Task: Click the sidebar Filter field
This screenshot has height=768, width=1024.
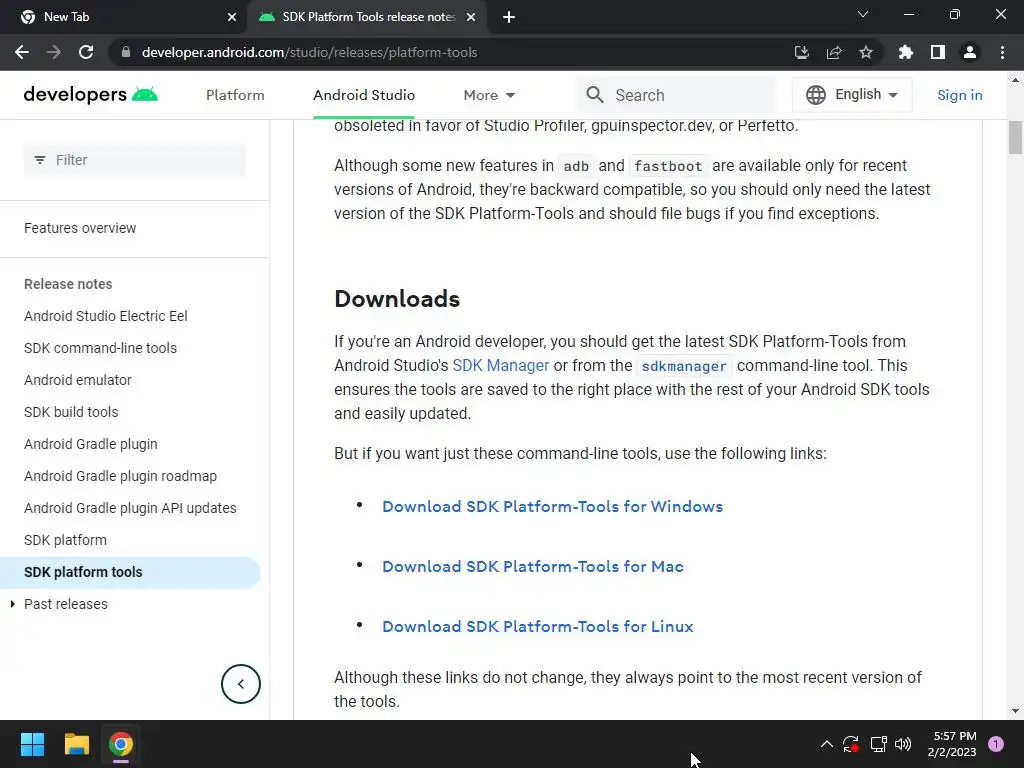Action: coord(135,160)
